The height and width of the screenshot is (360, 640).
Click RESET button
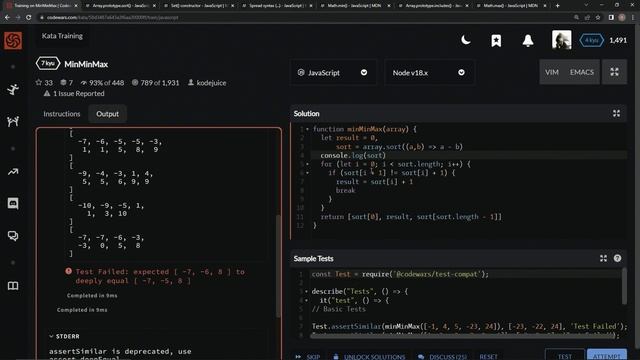coord(488,356)
